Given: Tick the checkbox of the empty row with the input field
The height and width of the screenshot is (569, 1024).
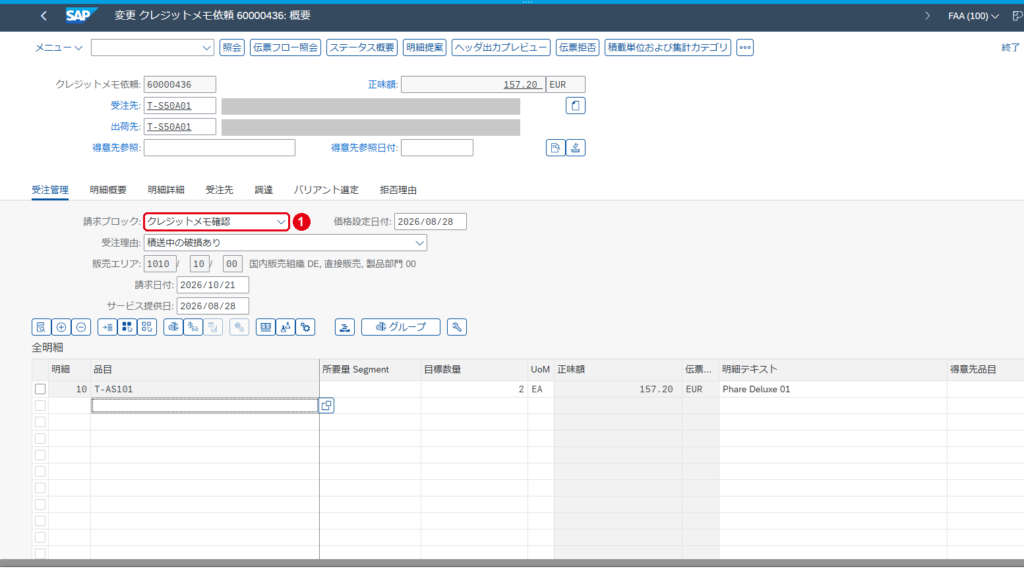Looking at the screenshot, I should [40, 406].
